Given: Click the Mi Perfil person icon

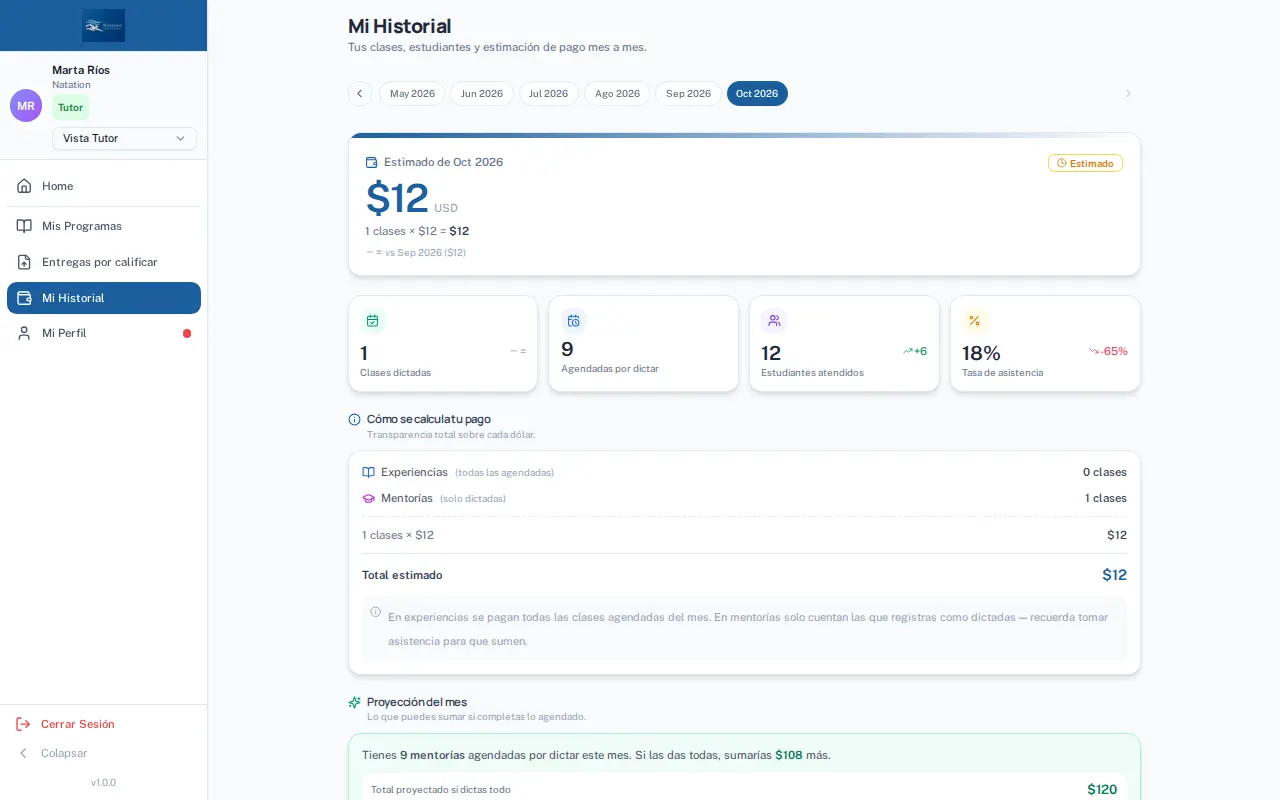Looking at the screenshot, I should (x=24, y=333).
